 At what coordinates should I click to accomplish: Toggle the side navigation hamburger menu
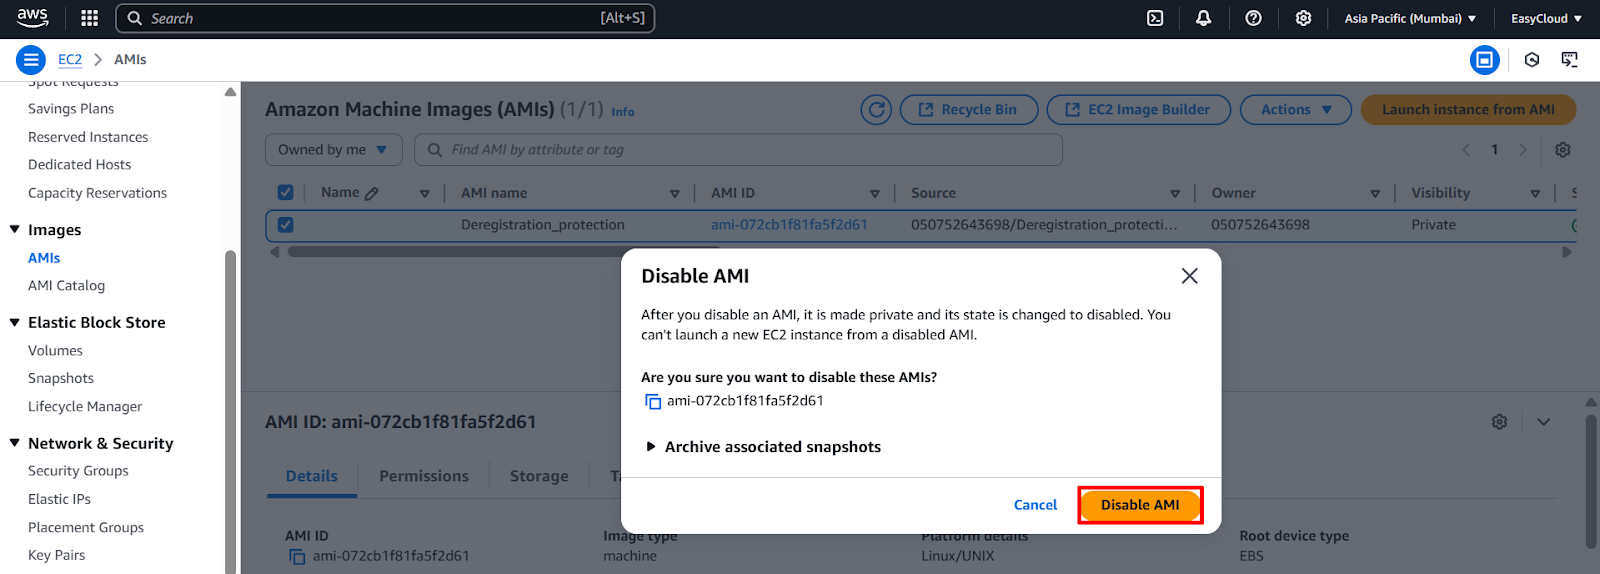tap(31, 60)
